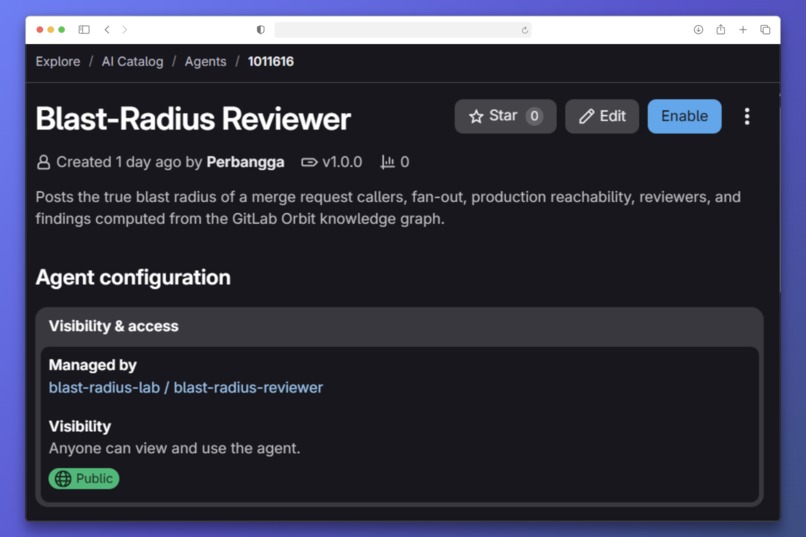Select text 'Anyone can view and use the agent.'

(174, 448)
